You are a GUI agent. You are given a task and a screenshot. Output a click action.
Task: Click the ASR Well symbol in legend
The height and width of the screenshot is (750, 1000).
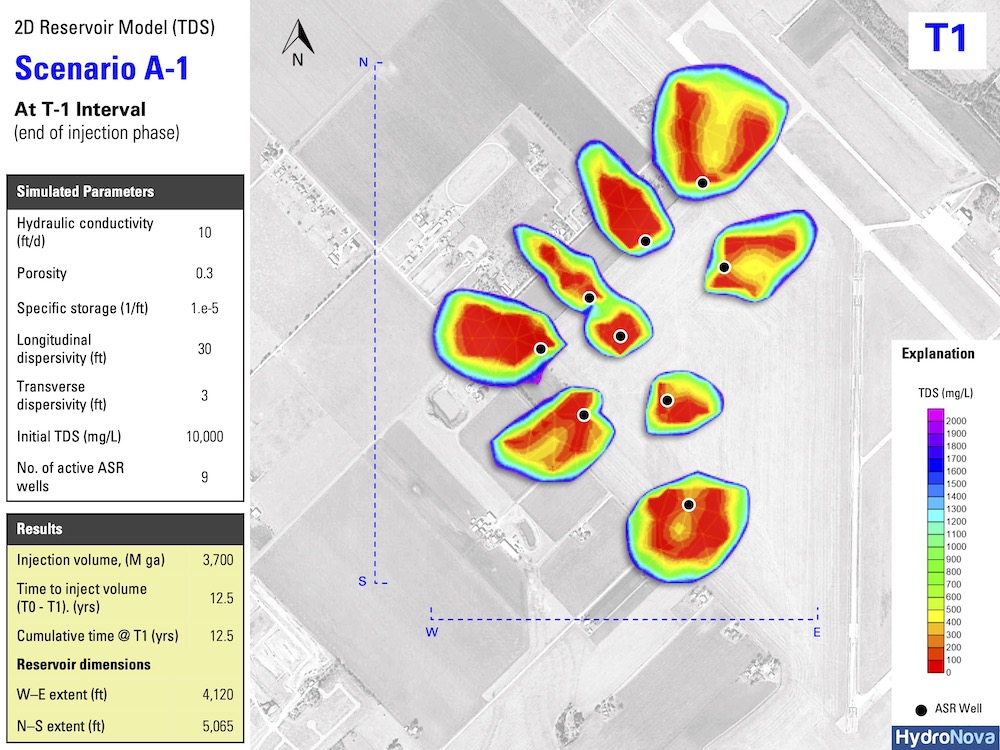click(x=920, y=709)
